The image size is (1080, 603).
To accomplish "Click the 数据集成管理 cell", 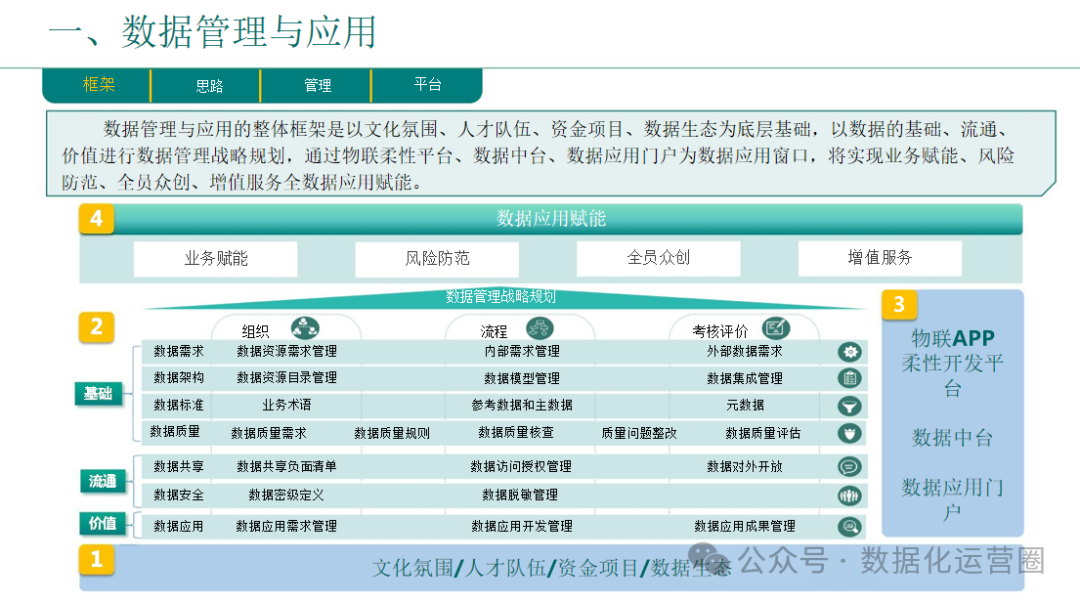I will 745,378.
